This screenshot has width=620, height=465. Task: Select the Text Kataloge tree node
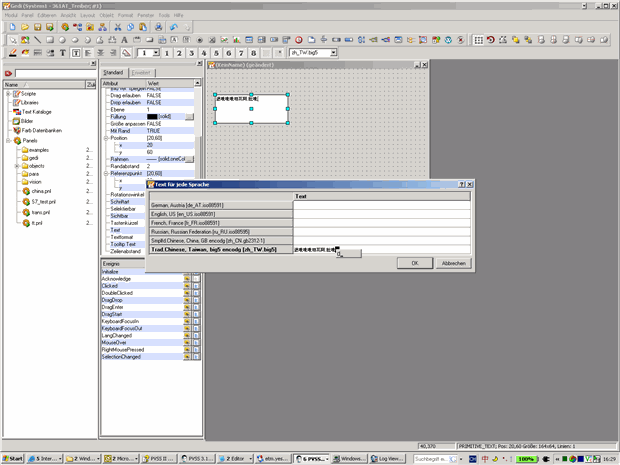35,112
